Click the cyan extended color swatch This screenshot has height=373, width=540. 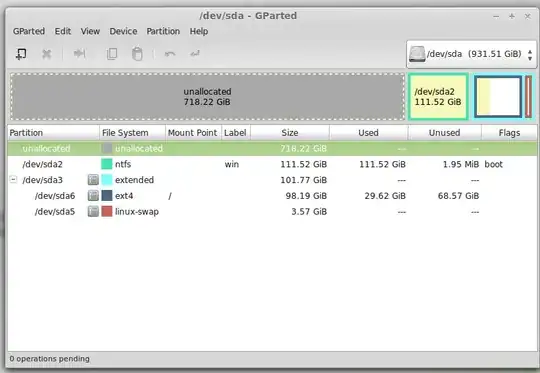pyautogui.click(x=107, y=180)
